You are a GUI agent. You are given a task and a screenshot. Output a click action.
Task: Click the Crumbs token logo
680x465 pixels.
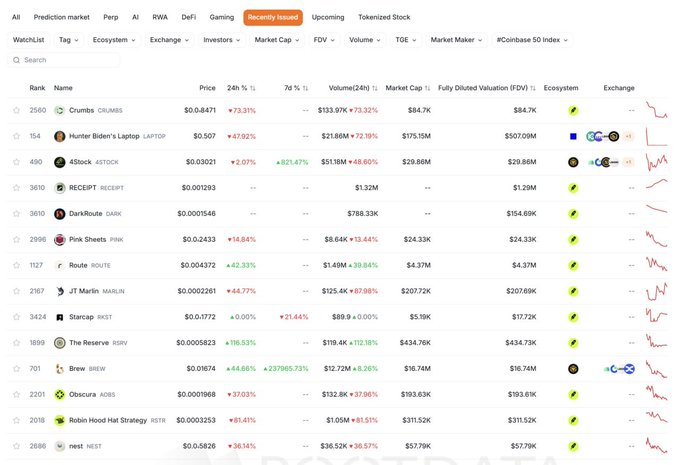[x=59, y=111]
